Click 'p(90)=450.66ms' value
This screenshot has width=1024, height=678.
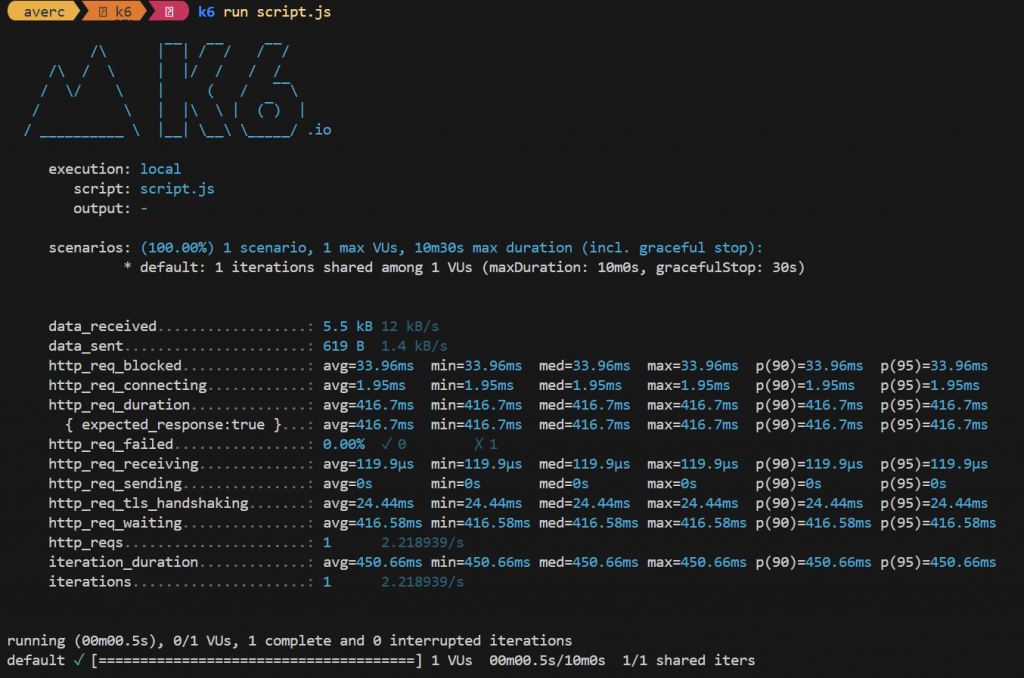coord(813,562)
